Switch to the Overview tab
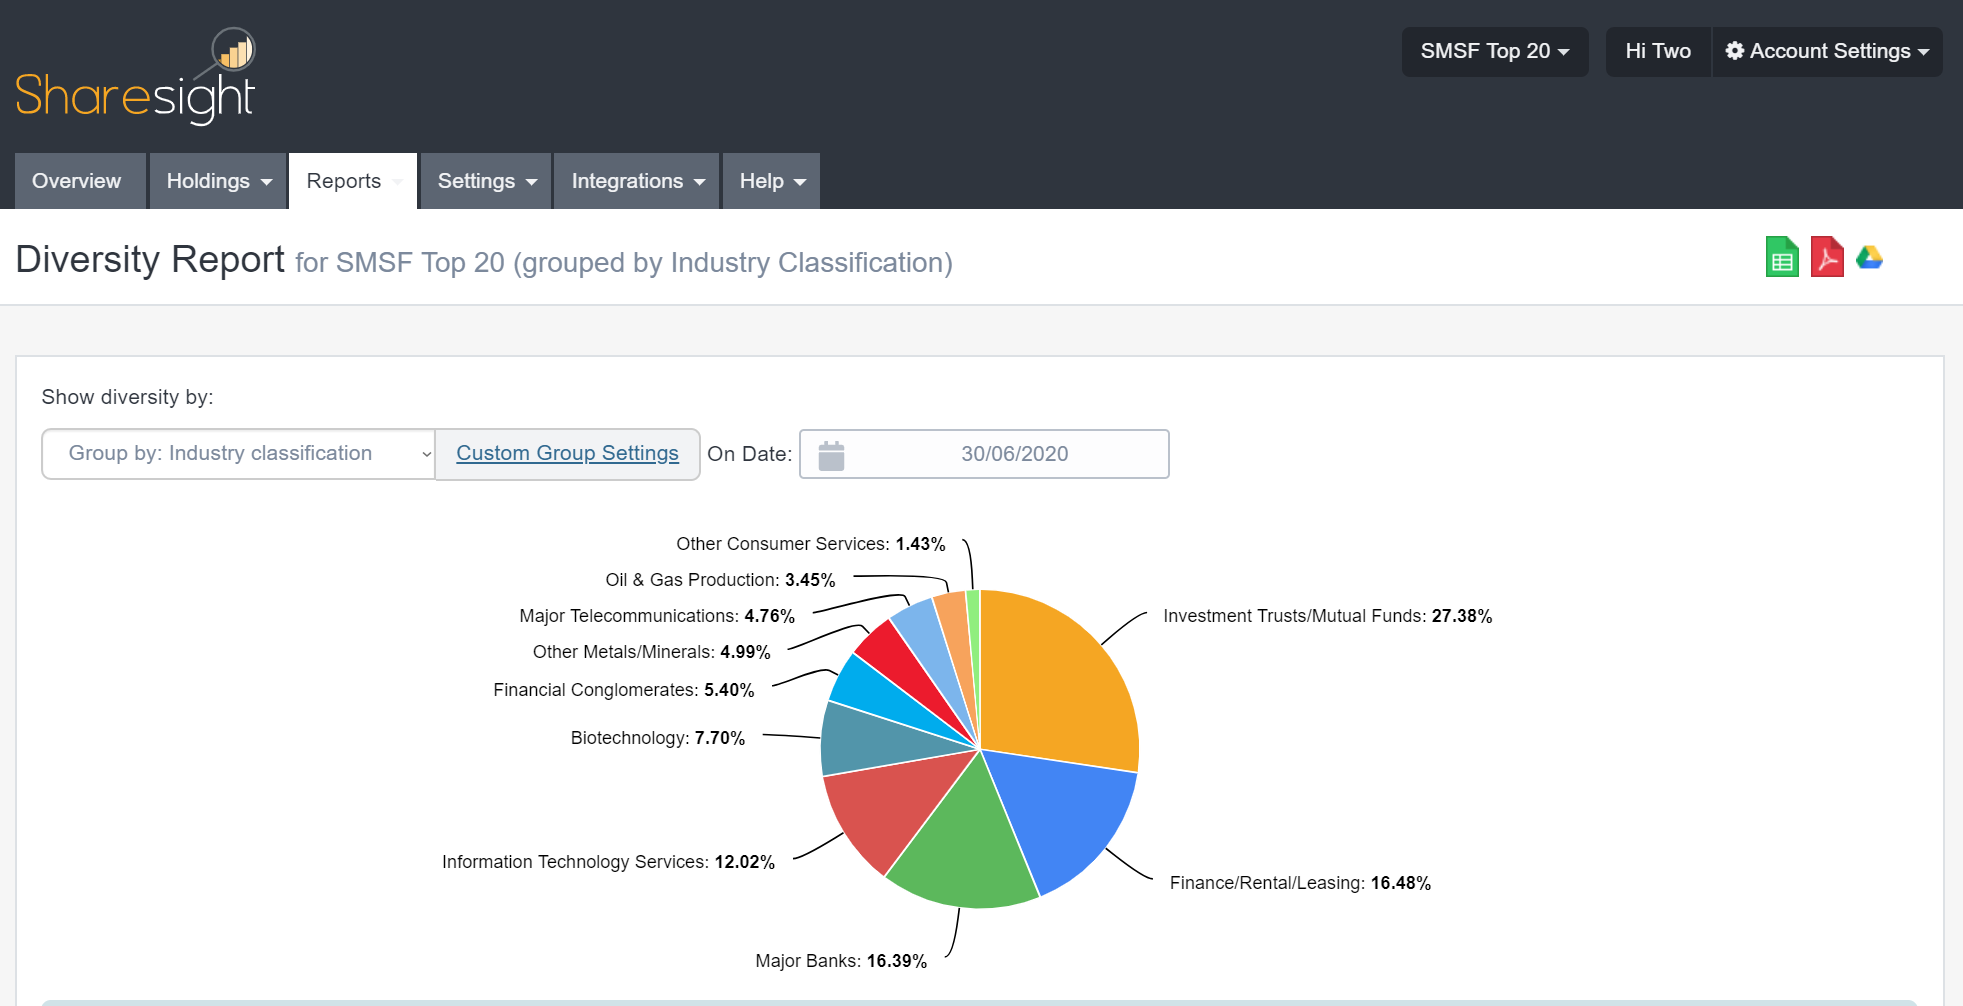 pos(77,181)
